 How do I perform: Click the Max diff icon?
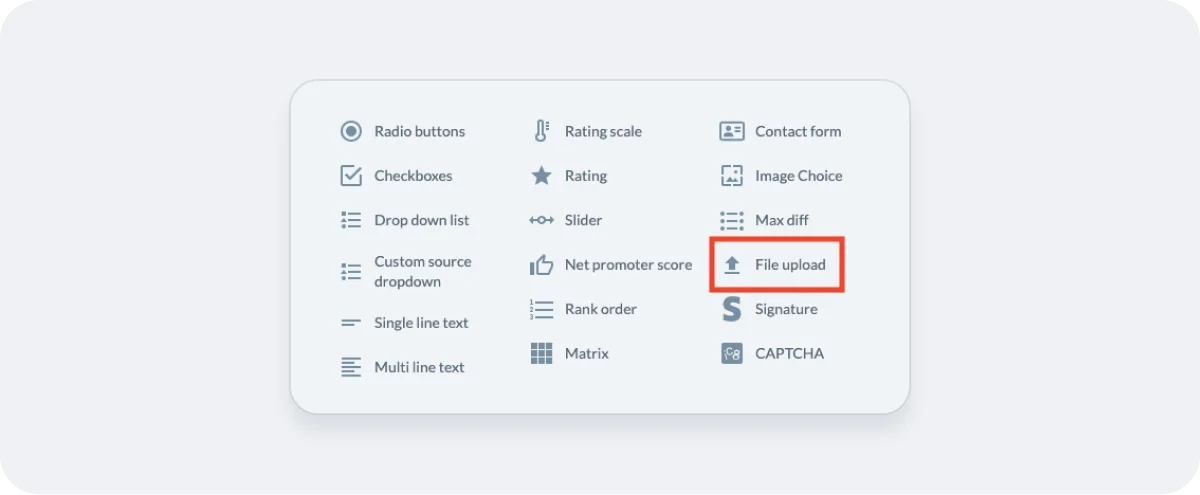click(732, 220)
